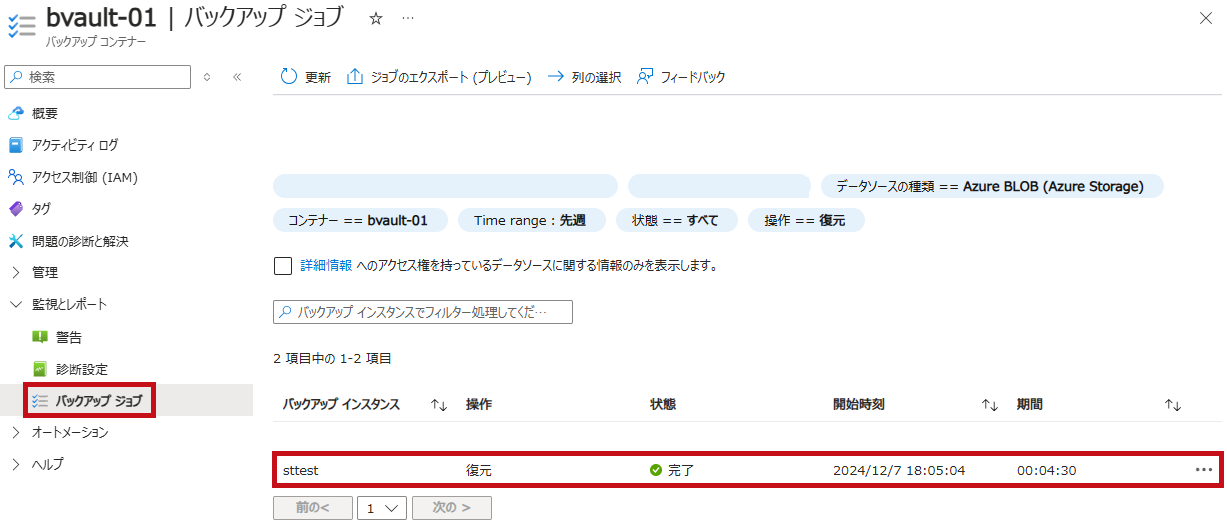The image size is (1227, 527).
Task: Click the expand/collapse arrows next to search box
Action: coord(207,77)
